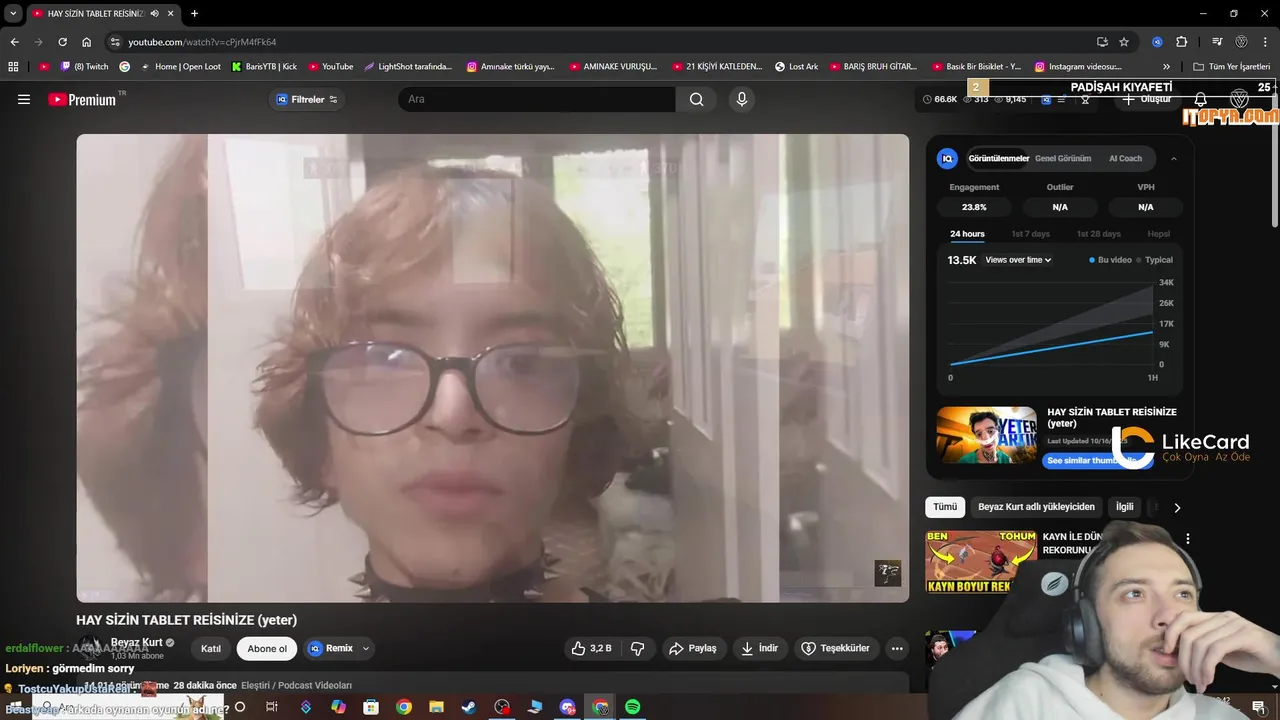
Task: Like the video with thumbs-up button
Action: point(590,648)
